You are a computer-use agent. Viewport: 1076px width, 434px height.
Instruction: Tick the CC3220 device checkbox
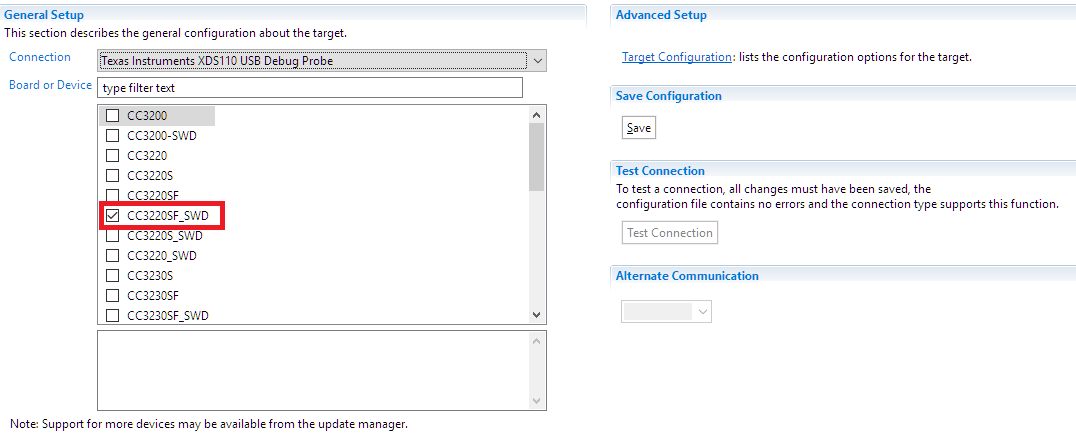point(113,155)
